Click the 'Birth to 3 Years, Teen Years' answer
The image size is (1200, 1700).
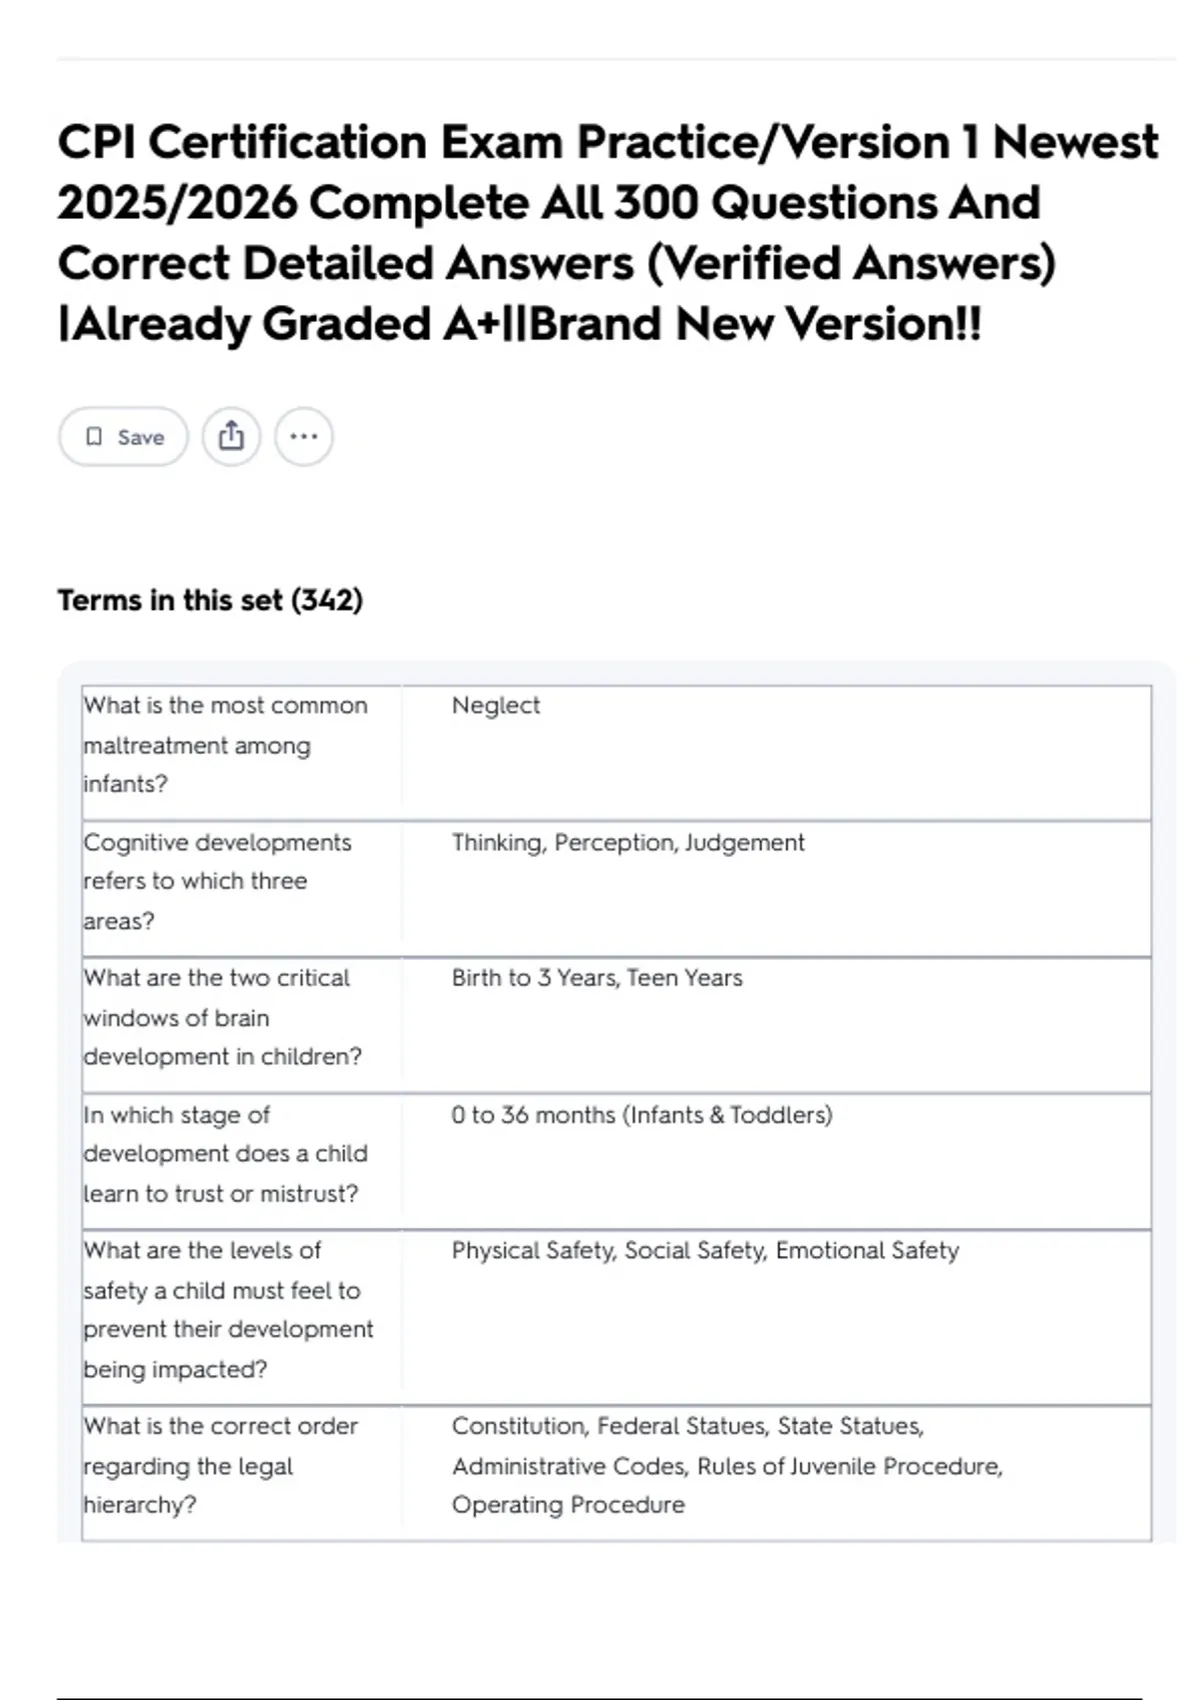pos(597,978)
